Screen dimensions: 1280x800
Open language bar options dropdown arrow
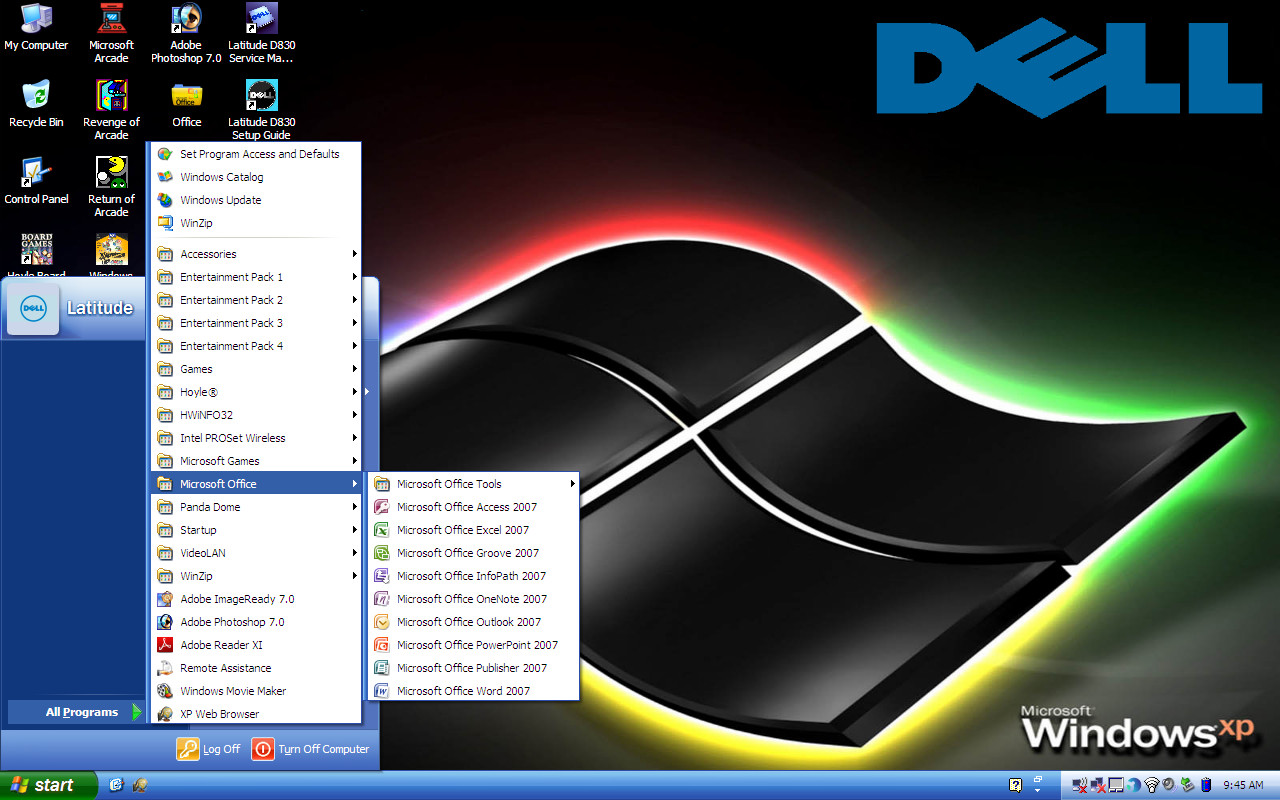tap(1038, 789)
